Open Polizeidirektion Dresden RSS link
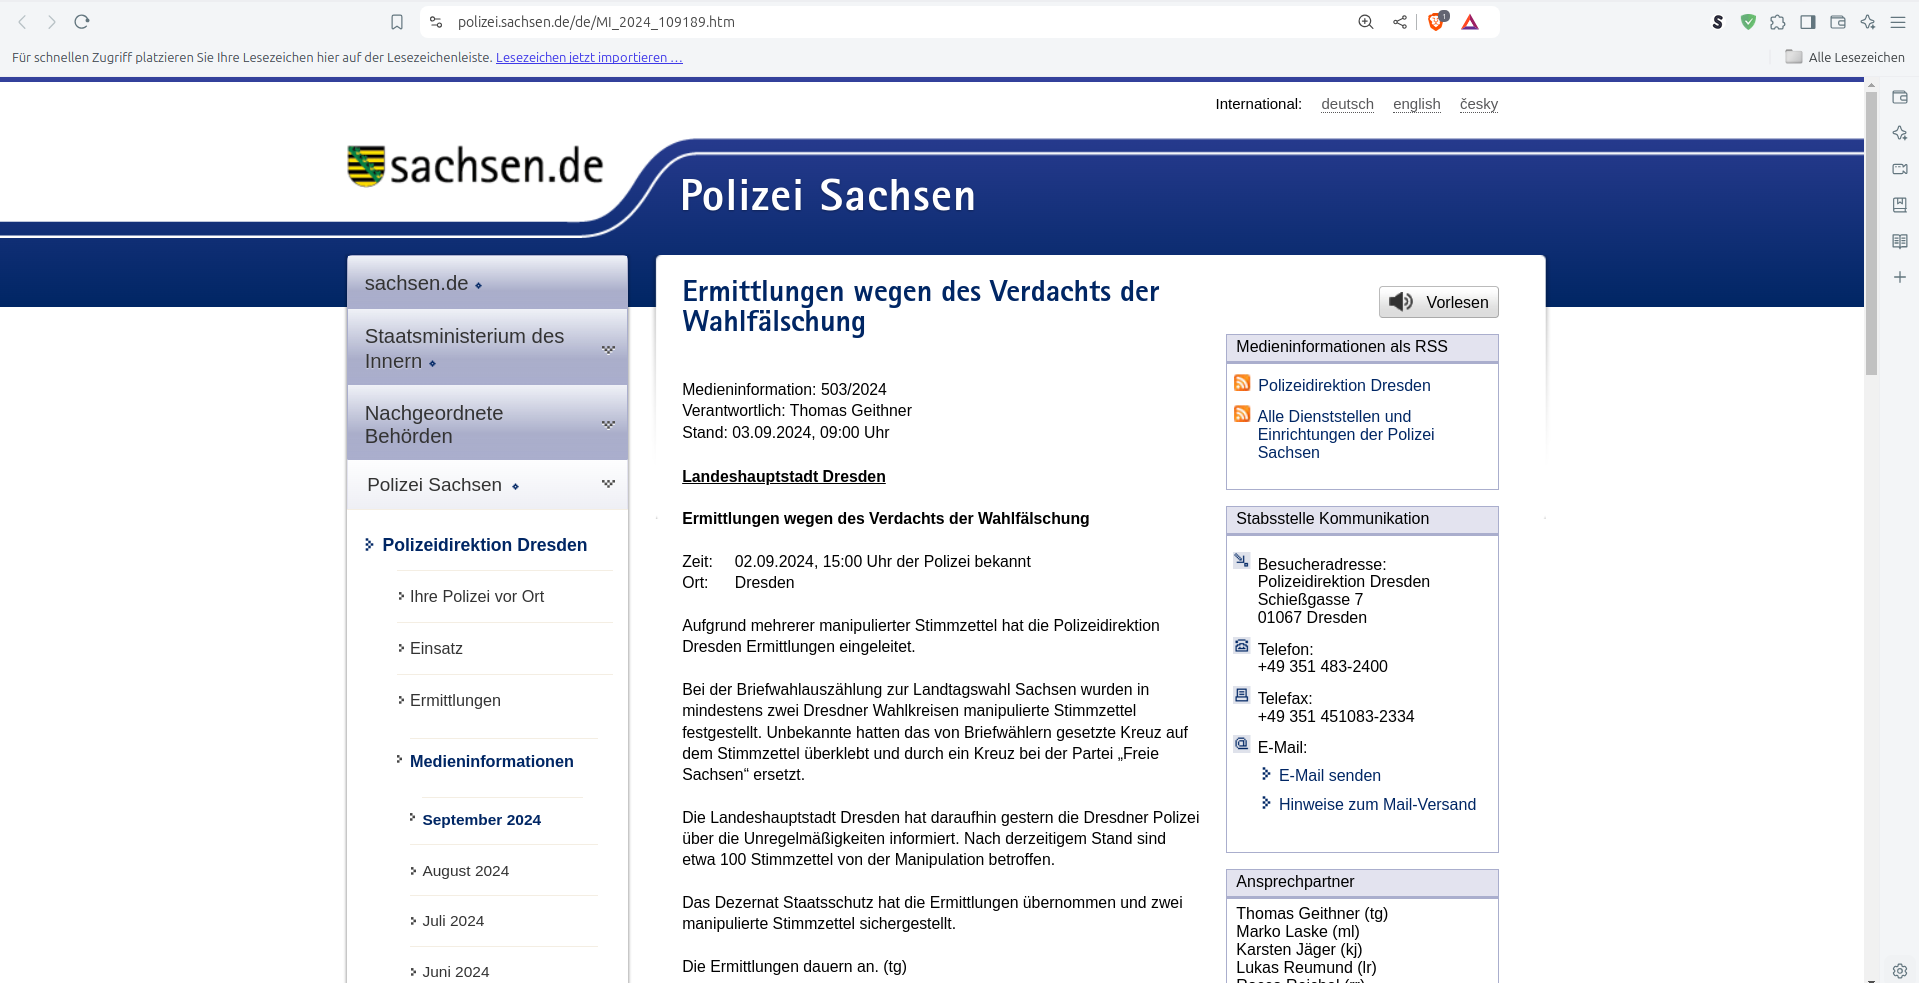The height and width of the screenshot is (983, 1919). pyautogui.click(x=1344, y=385)
